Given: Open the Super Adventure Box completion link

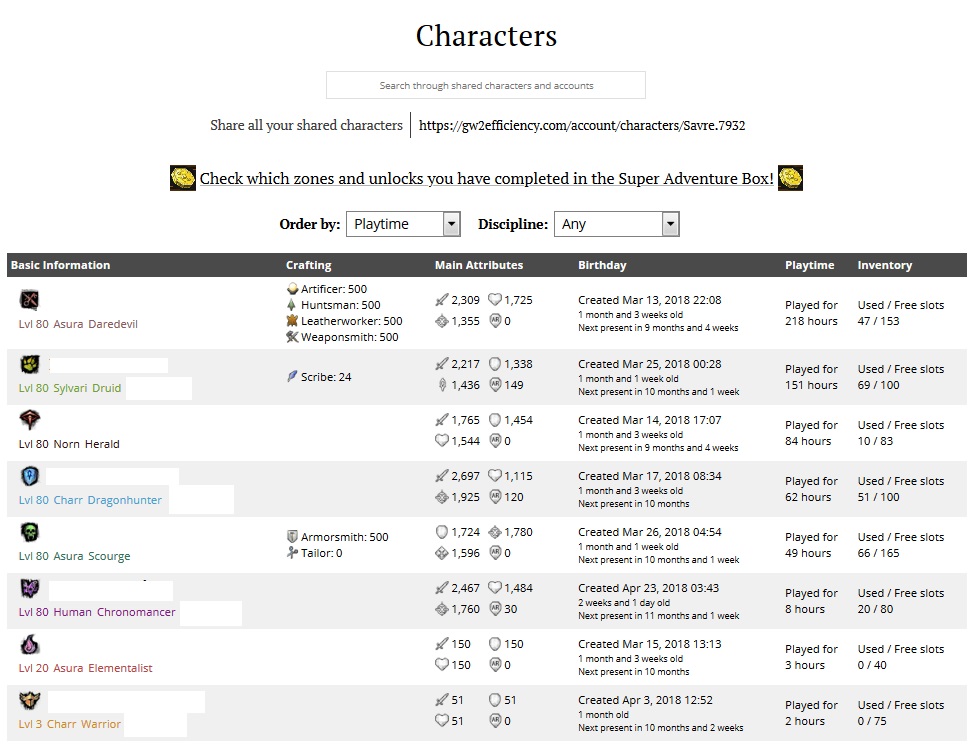Looking at the screenshot, I should [x=486, y=179].
